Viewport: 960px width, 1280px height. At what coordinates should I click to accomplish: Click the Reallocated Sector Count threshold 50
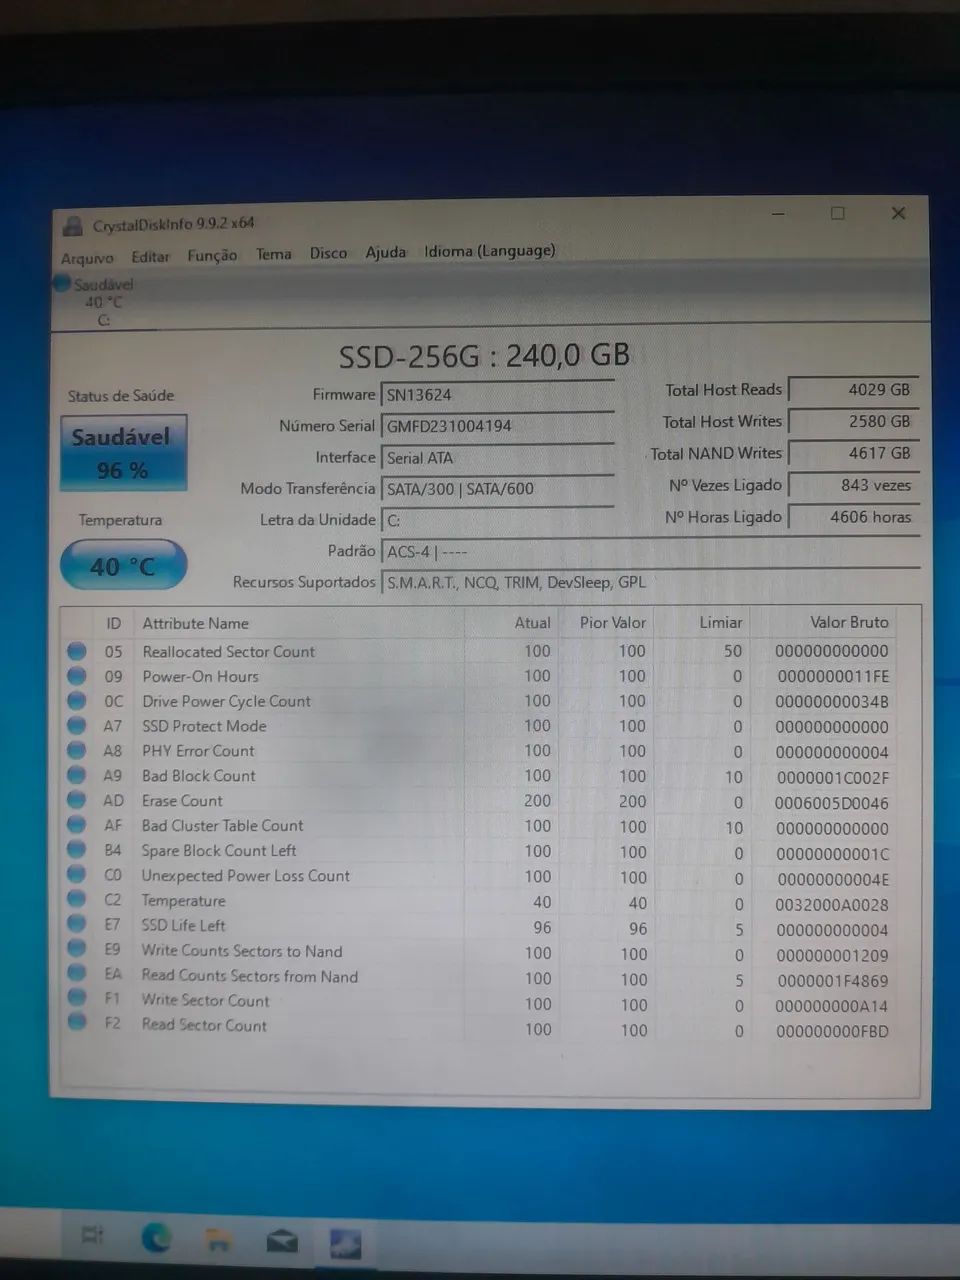click(x=733, y=651)
